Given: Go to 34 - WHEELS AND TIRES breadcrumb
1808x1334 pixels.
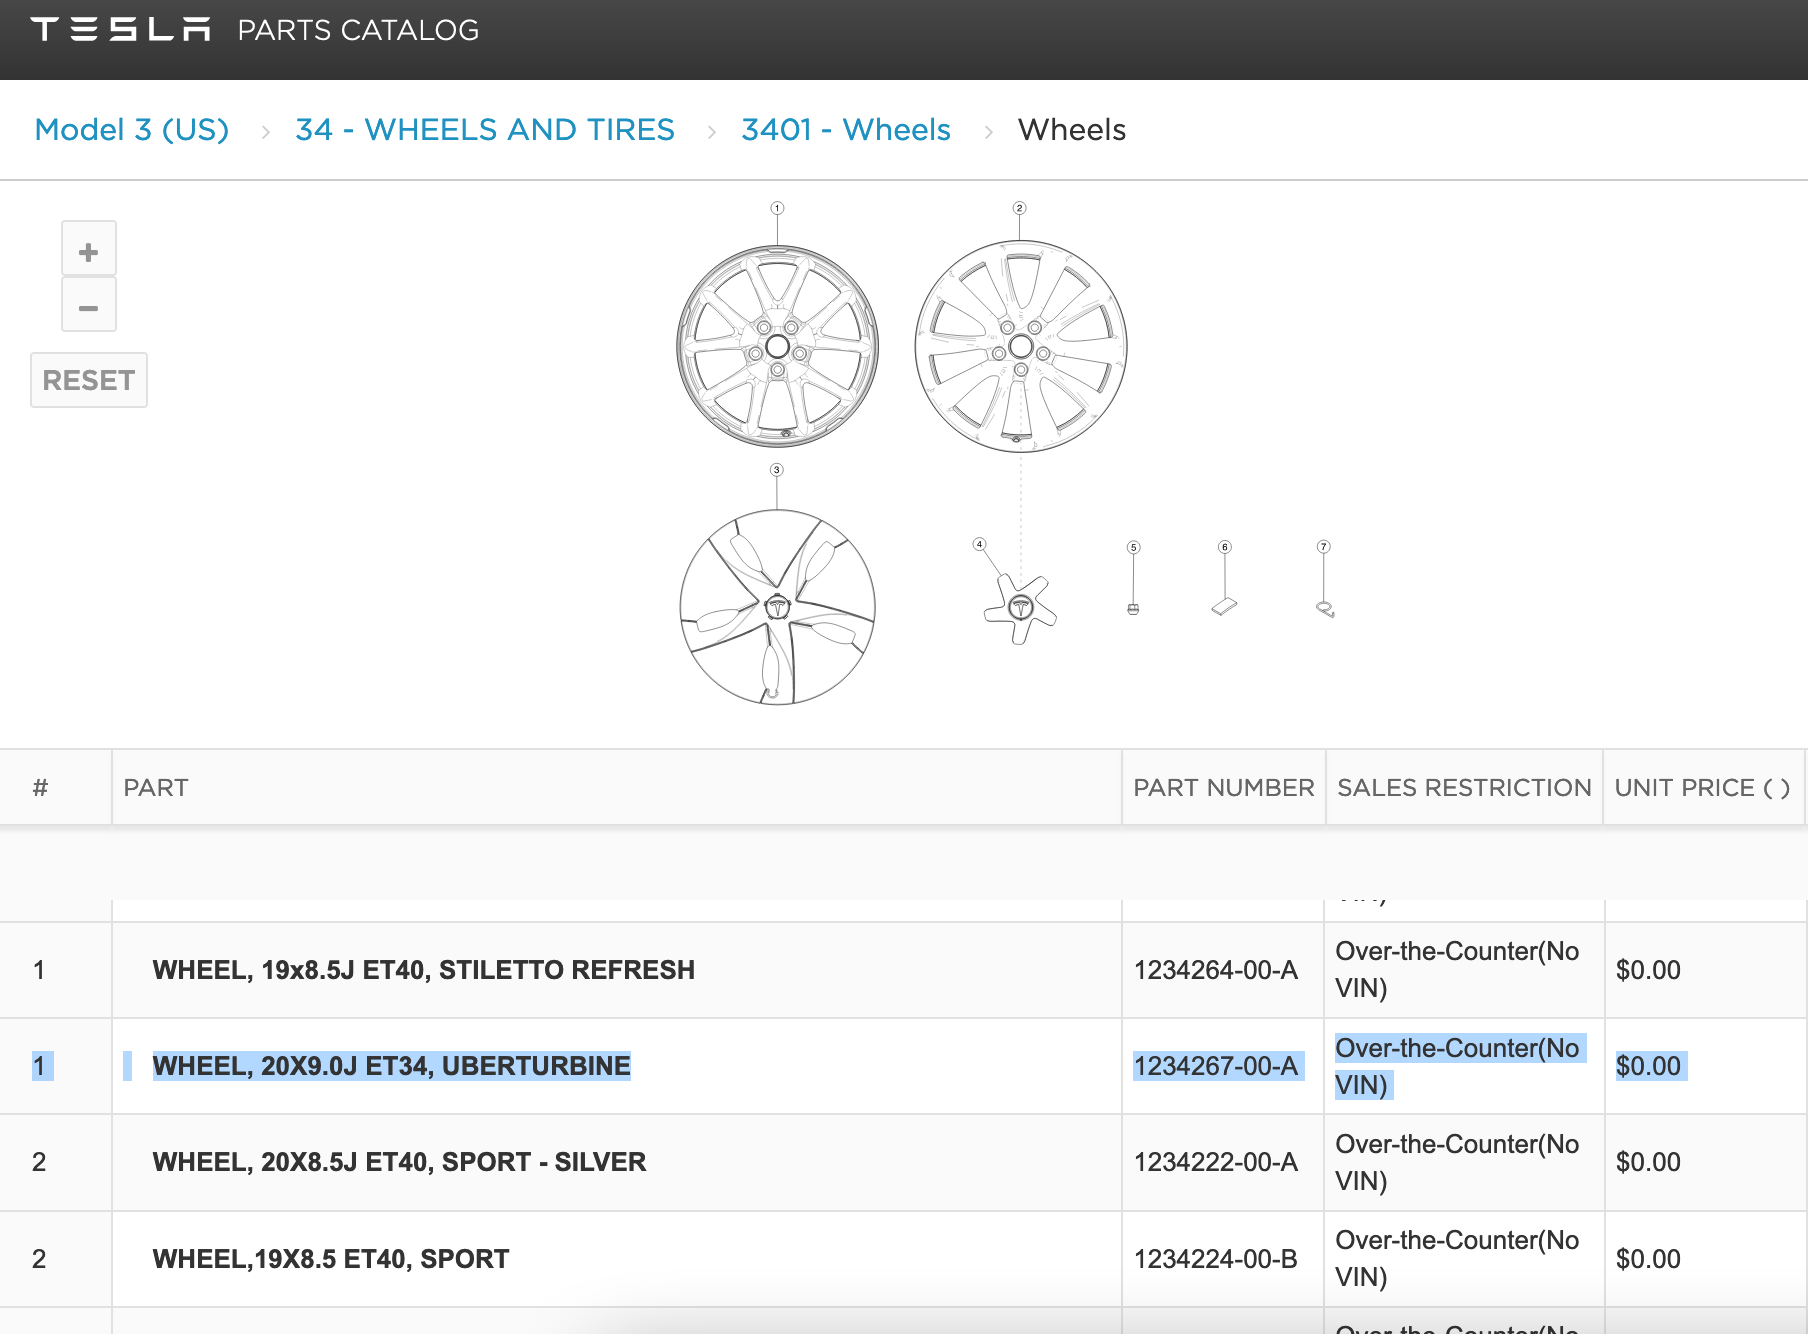Looking at the screenshot, I should click(485, 130).
